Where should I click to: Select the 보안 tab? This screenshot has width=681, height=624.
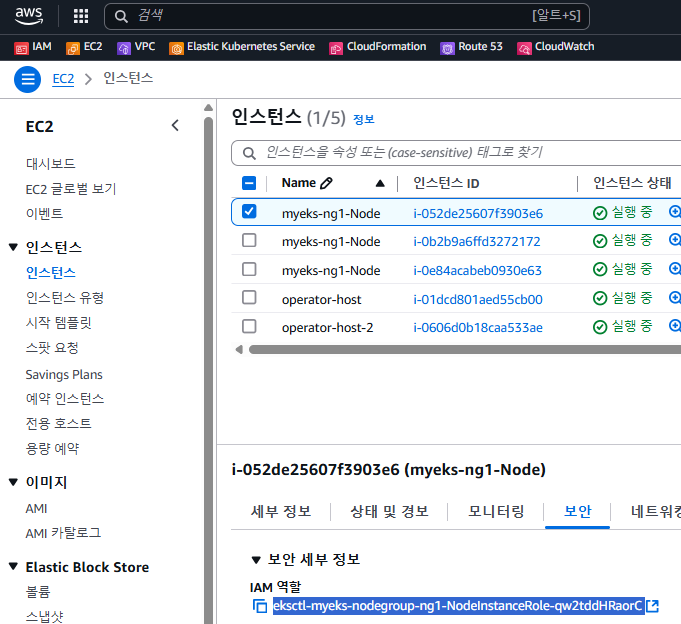[578, 511]
